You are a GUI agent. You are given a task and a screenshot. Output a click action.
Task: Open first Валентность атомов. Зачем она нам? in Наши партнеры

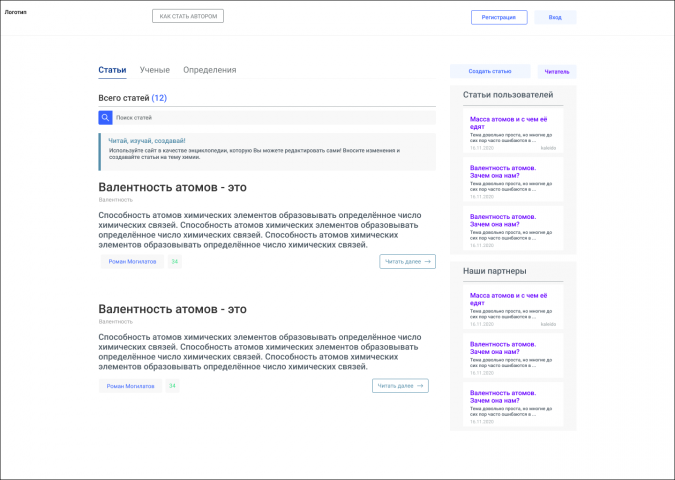[x=513, y=356]
